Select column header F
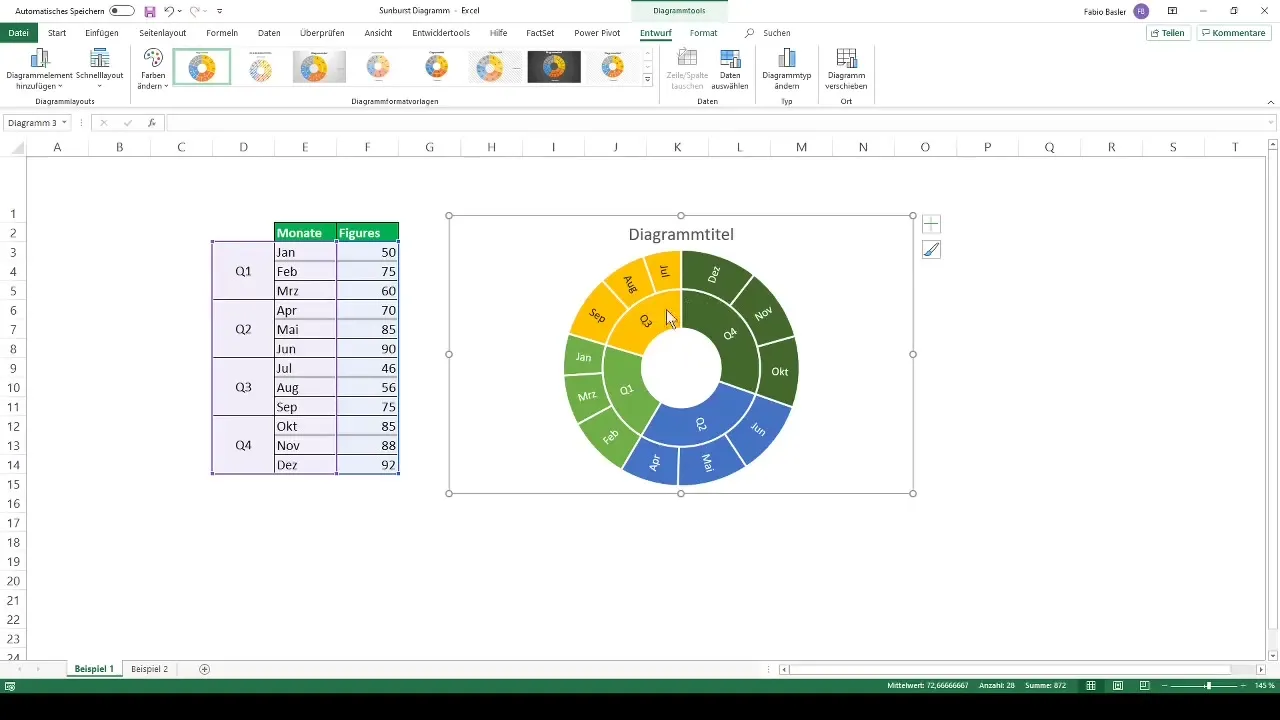The width and height of the screenshot is (1280, 720). point(367,147)
